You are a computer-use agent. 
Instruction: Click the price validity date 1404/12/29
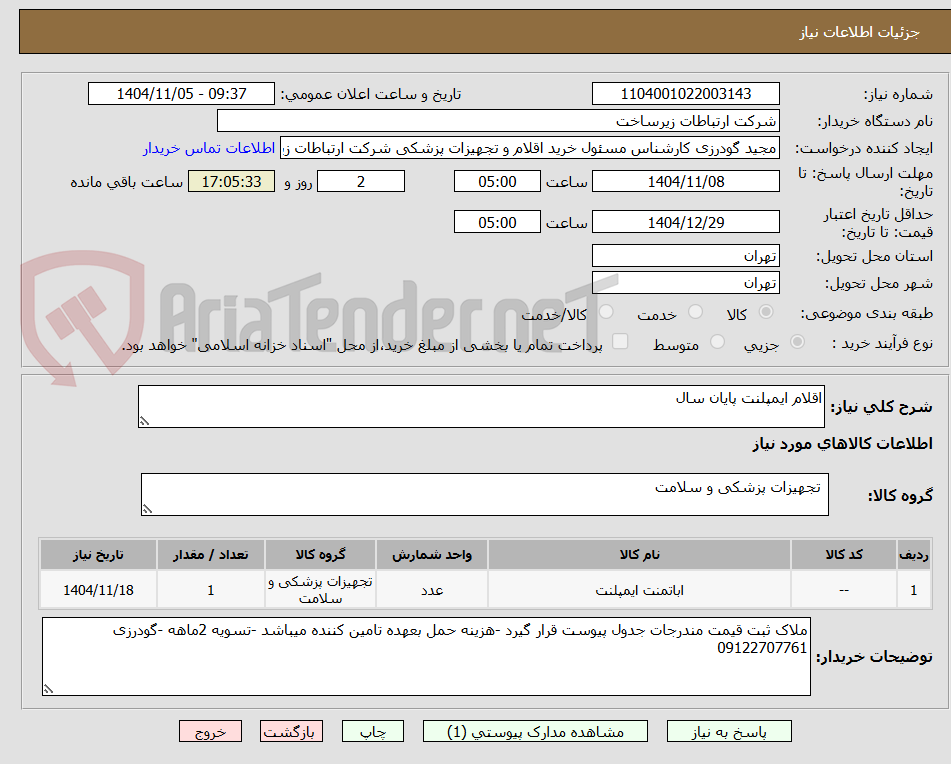[x=685, y=222]
